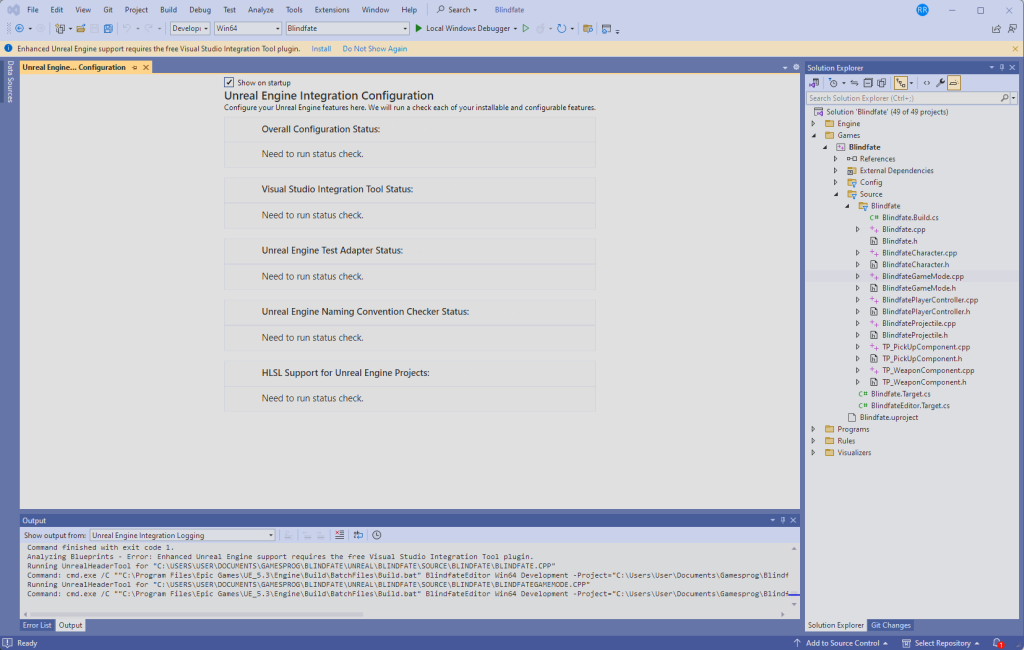Click the Clear All icon in Output panel

340,535
